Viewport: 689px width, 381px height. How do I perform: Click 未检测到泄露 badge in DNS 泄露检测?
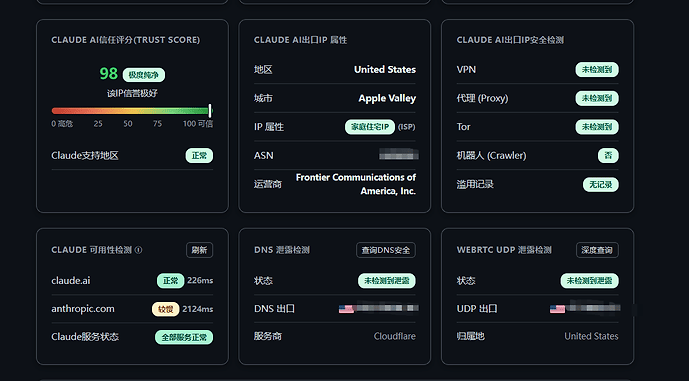pos(387,281)
